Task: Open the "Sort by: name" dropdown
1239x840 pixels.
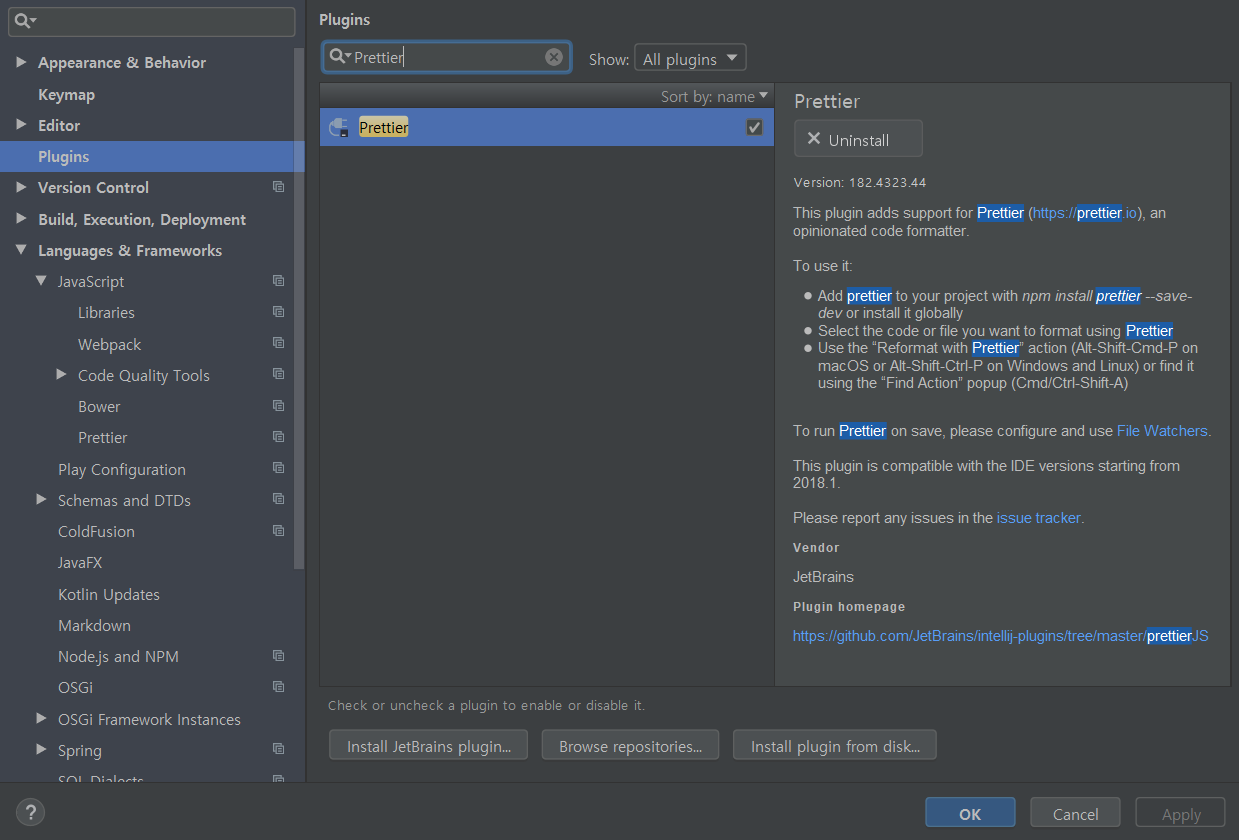Action: (x=714, y=95)
